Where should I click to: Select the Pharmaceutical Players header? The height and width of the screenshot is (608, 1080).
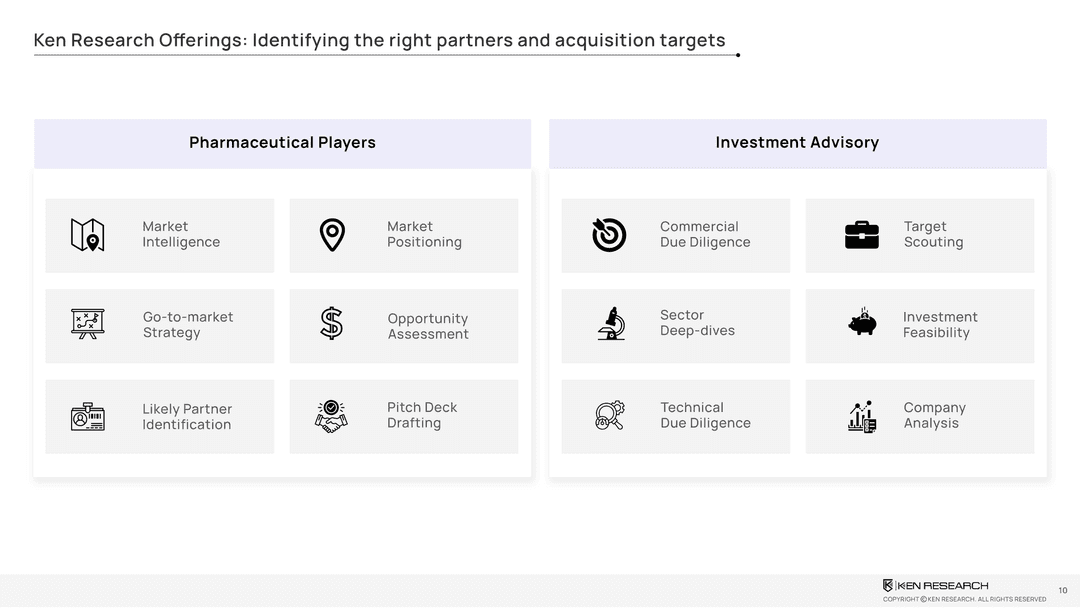coord(282,143)
